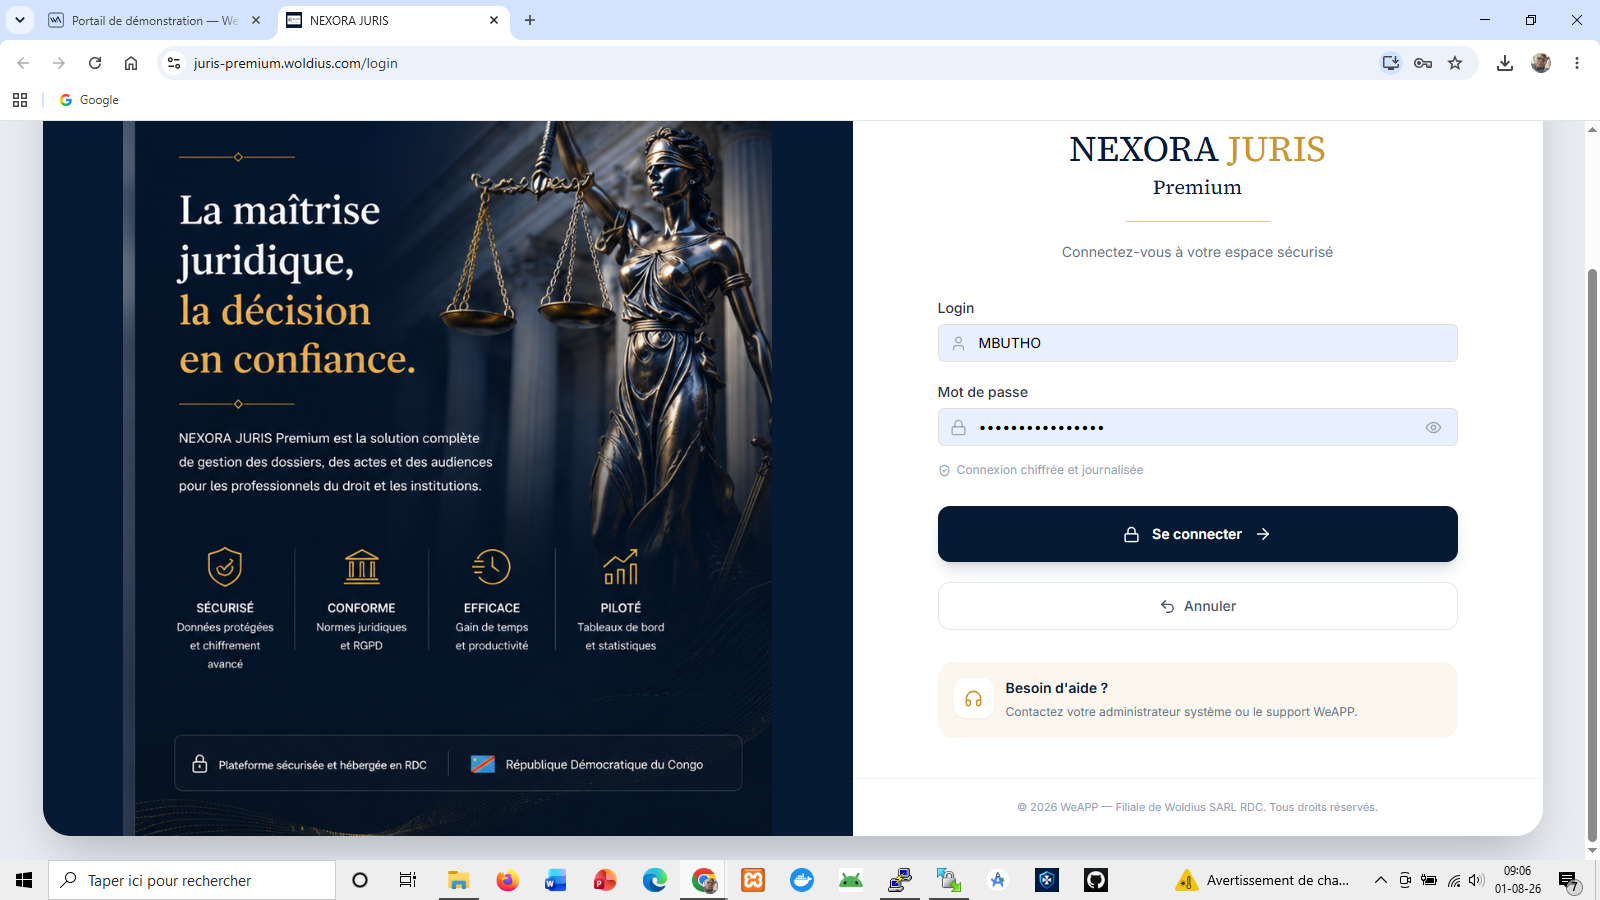Click the taskbar search box
The image size is (1600, 900).
192,880
